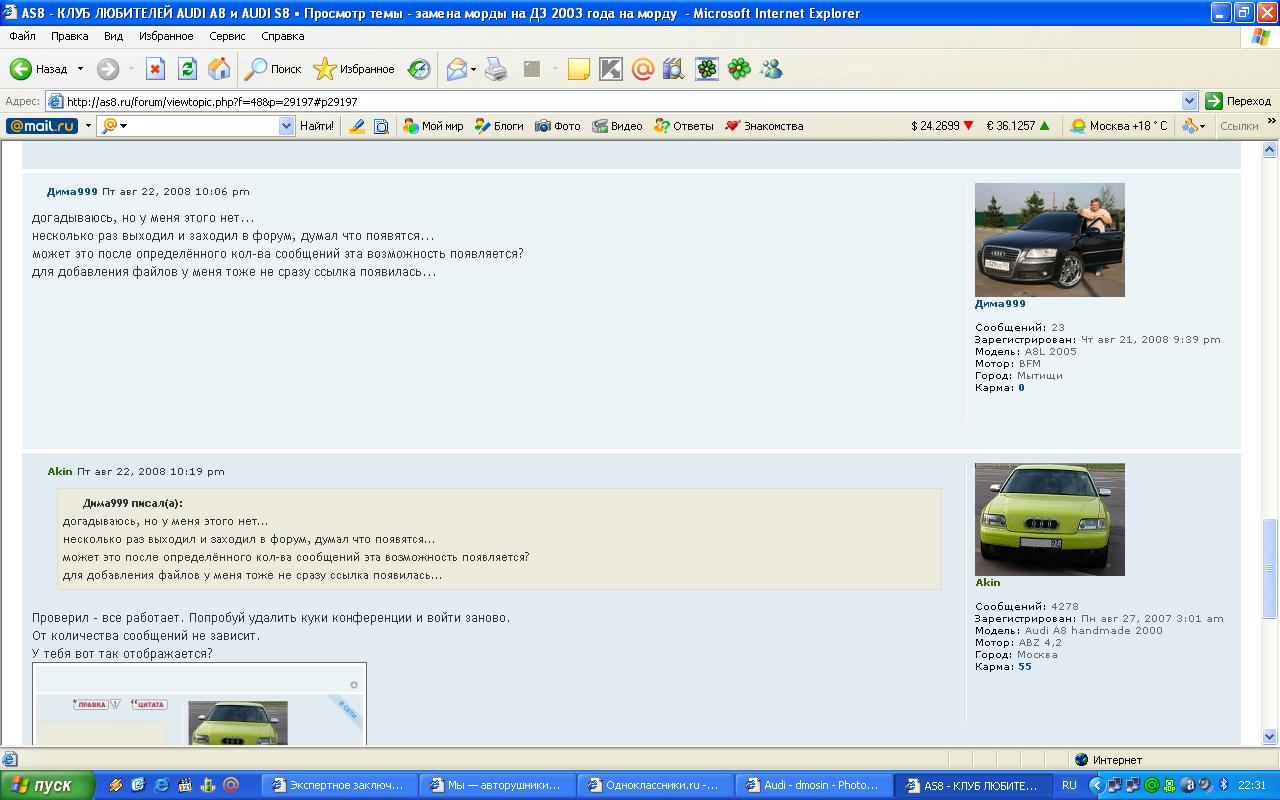Image resolution: width=1280 pixels, height=800 pixels.
Task: Refresh the page with the green arrows icon
Action: [x=187, y=69]
